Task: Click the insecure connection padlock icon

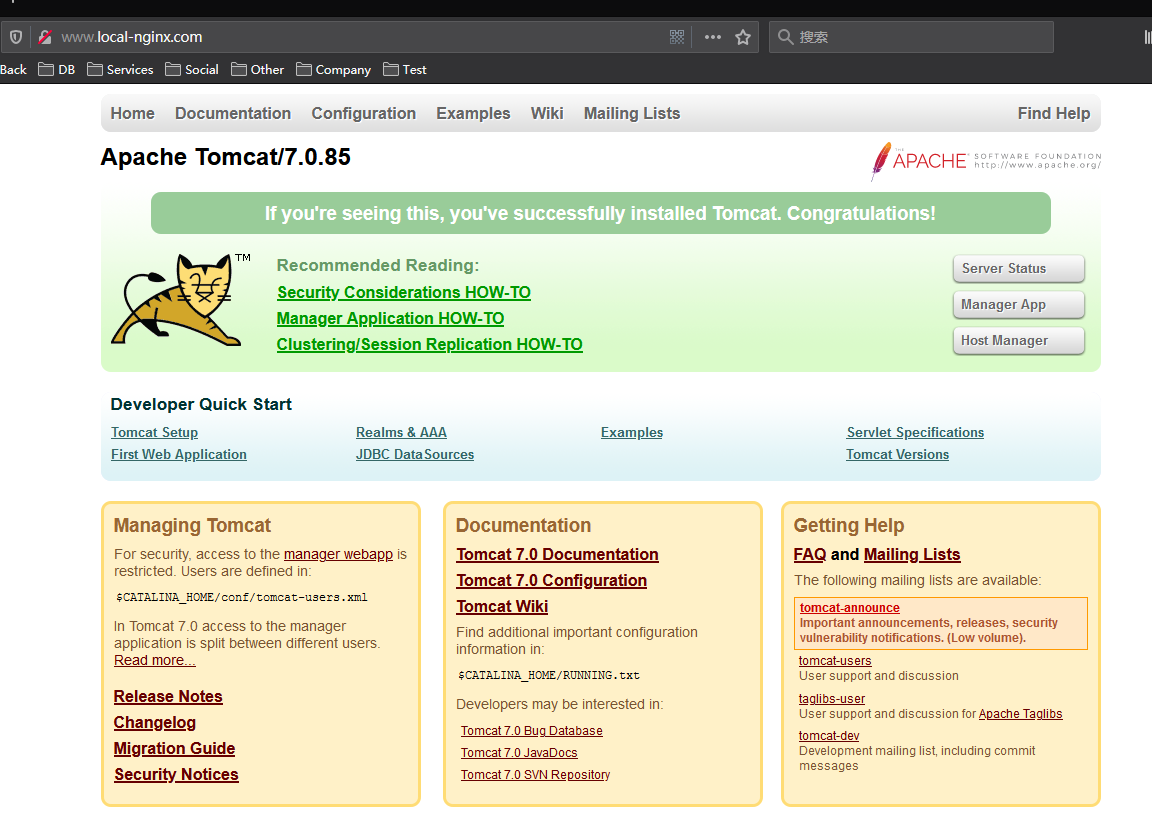Action: (x=44, y=37)
